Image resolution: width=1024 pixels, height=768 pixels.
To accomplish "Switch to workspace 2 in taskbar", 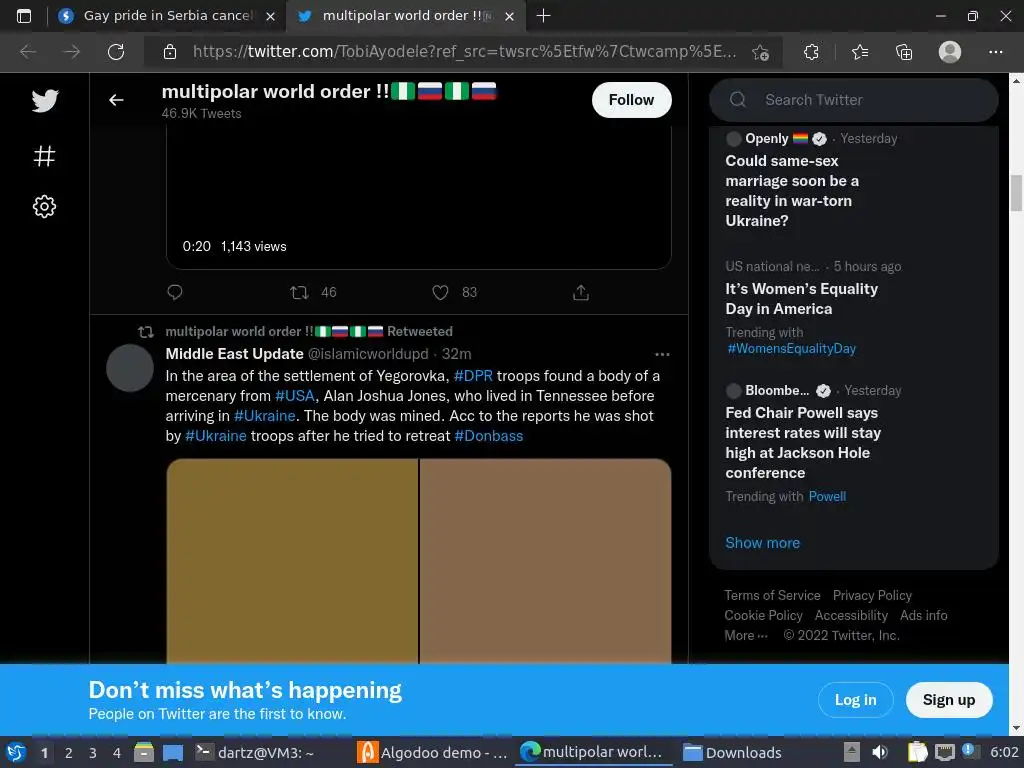I will 69,753.
